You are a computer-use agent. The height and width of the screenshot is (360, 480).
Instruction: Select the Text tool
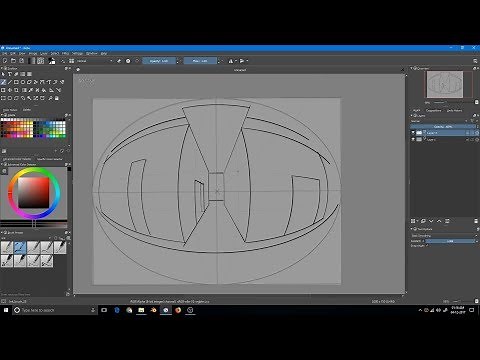tap(10, 74)
